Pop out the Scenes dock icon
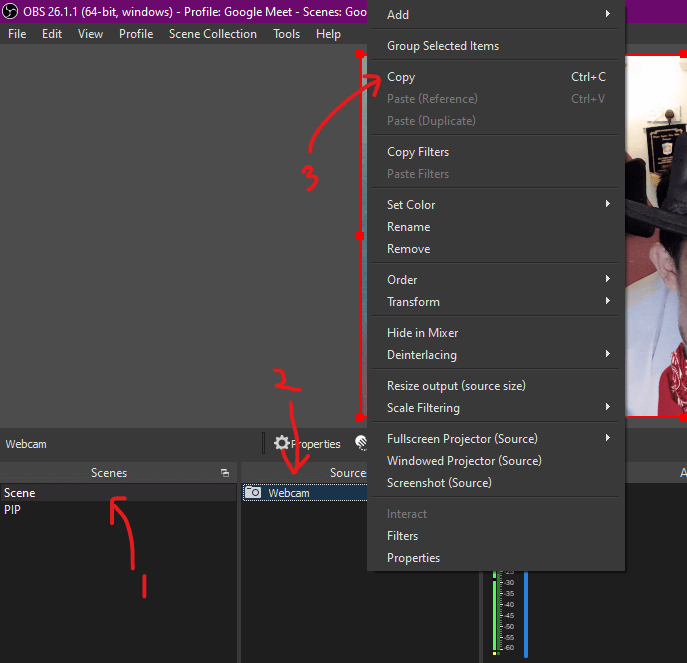Screen dimensions: 687x663 pyautogui.click(x=225, y=473)
